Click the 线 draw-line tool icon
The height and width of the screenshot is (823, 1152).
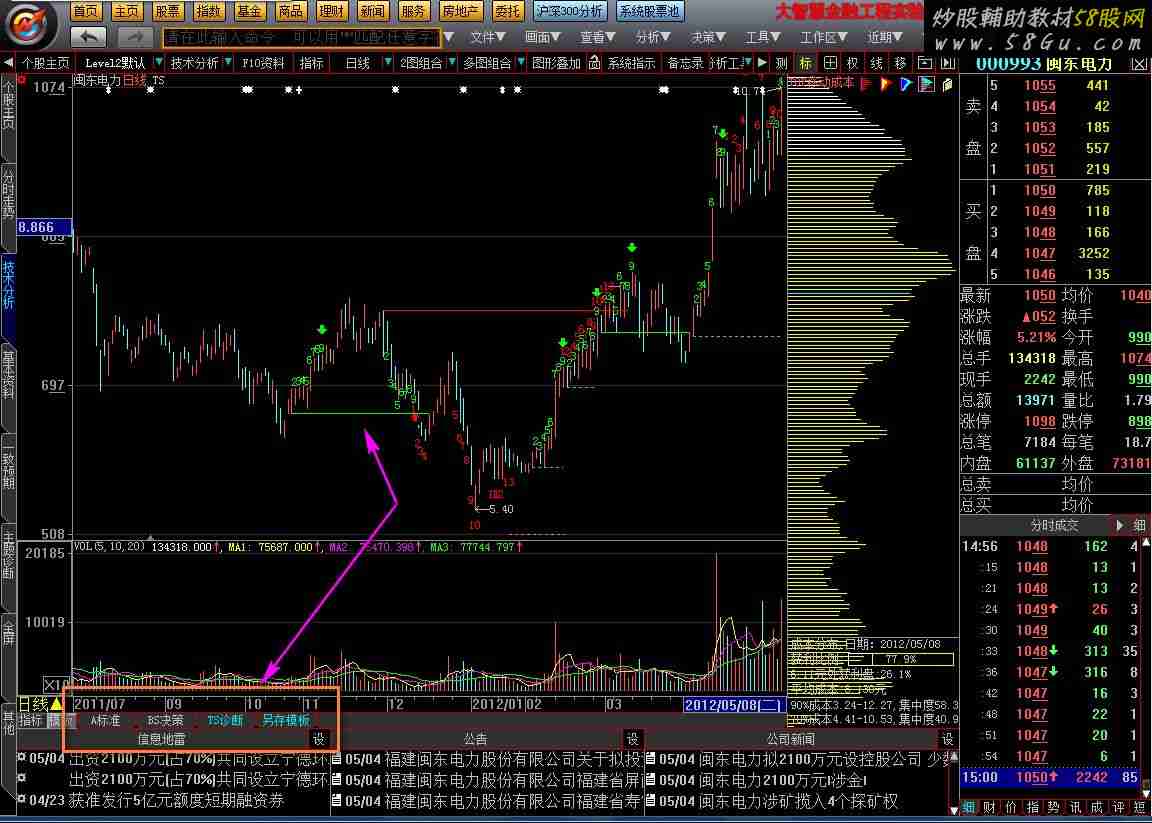876,63
